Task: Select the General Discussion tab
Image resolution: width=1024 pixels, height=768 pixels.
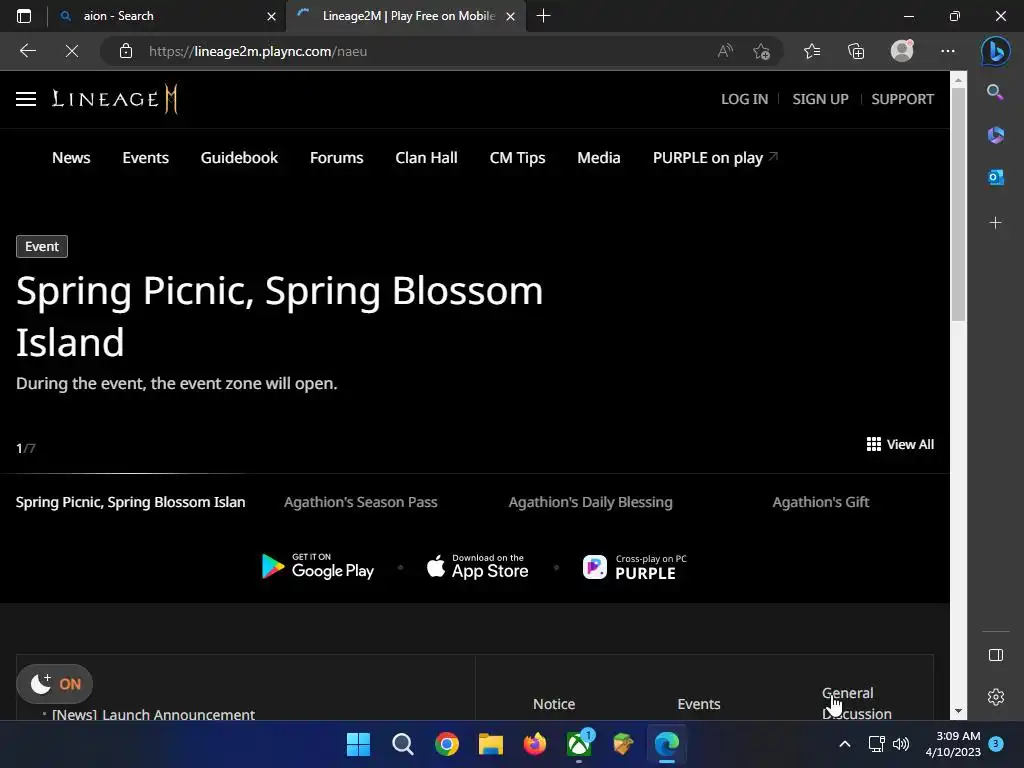Action: click(x=856, y=703)
